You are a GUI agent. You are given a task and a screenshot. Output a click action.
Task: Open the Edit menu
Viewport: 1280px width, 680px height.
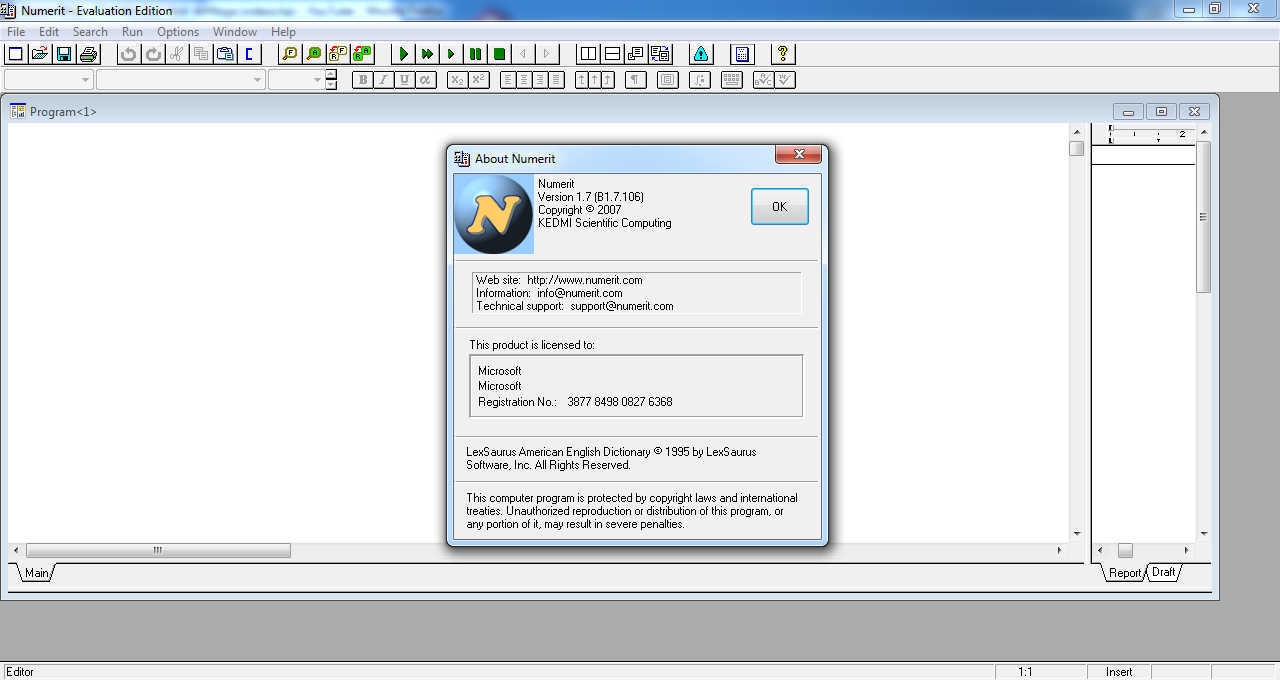49,32
